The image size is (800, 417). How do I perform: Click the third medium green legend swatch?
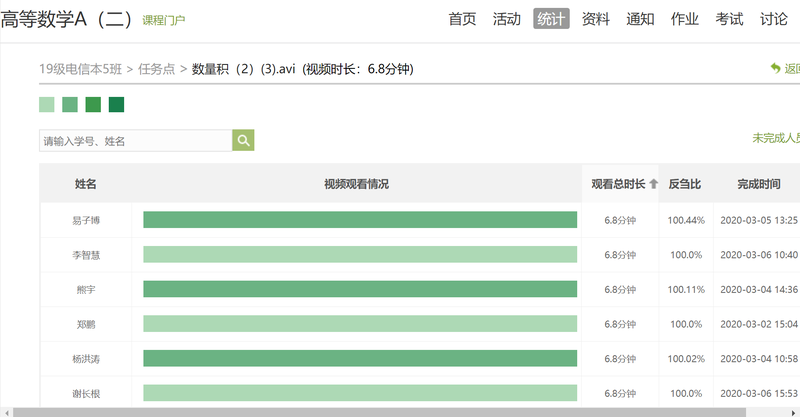[x=93, y=105]
